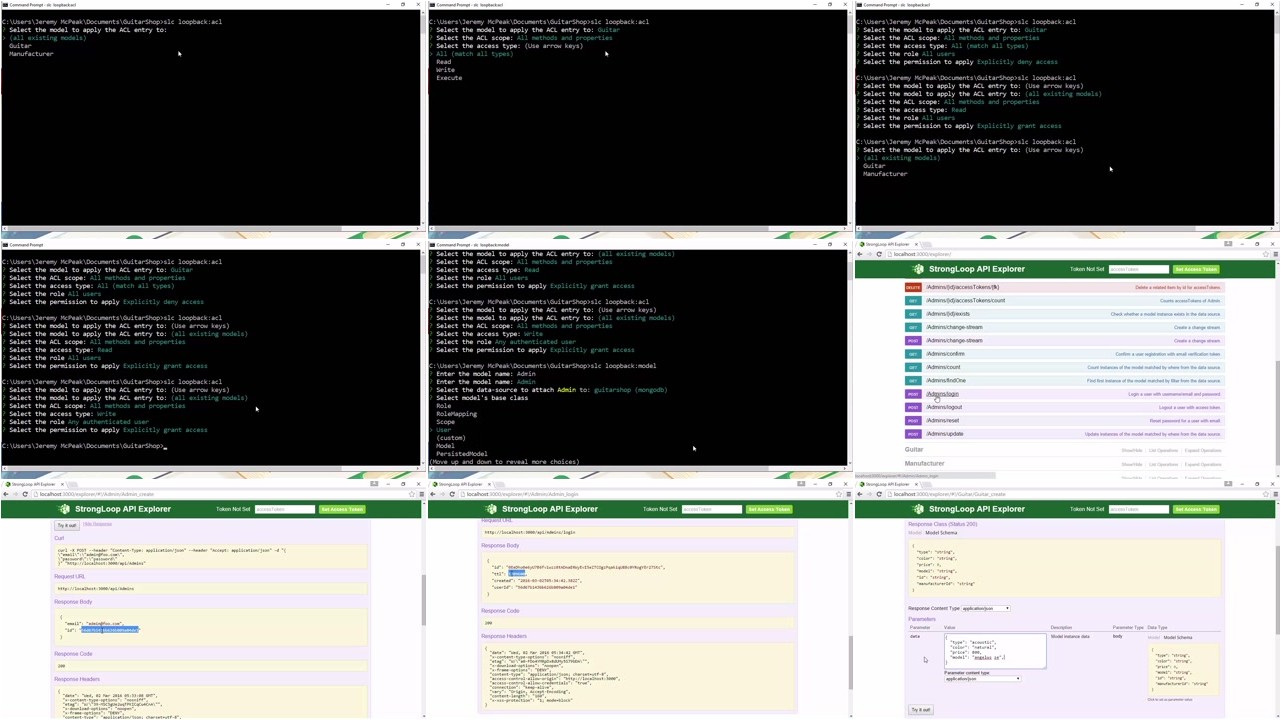Click forward arrow in Admins operations list browser
The height and width of the screenshot is (720, 1281).
(x=869, y=254)
